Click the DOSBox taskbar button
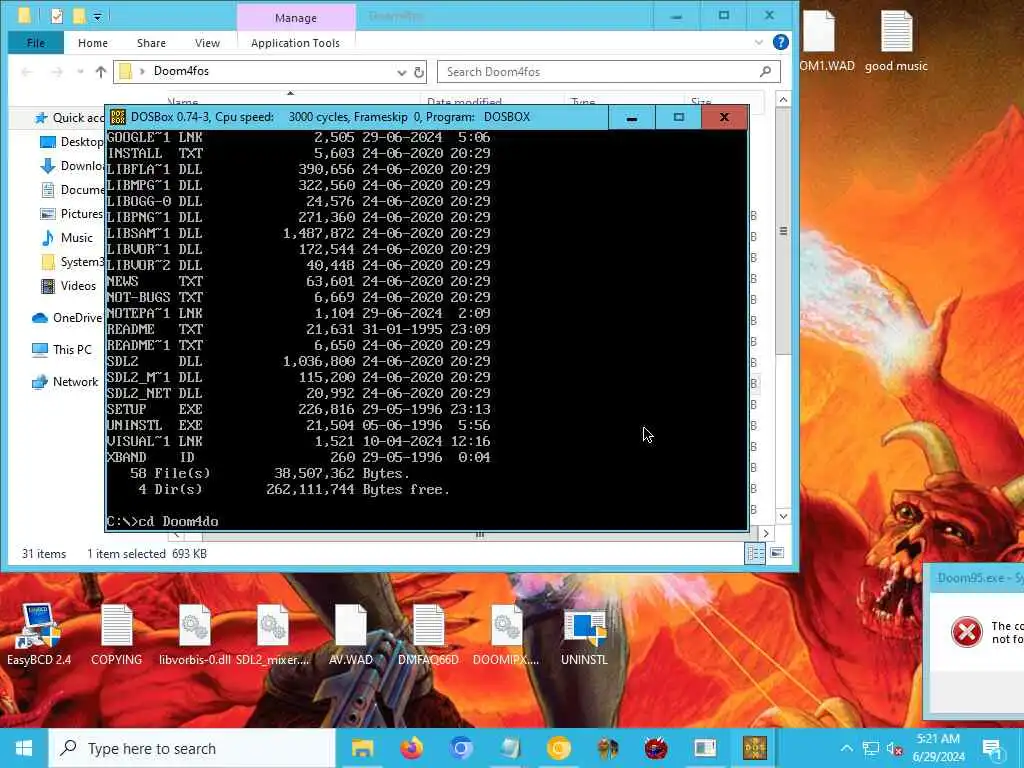 click(755, 748)
